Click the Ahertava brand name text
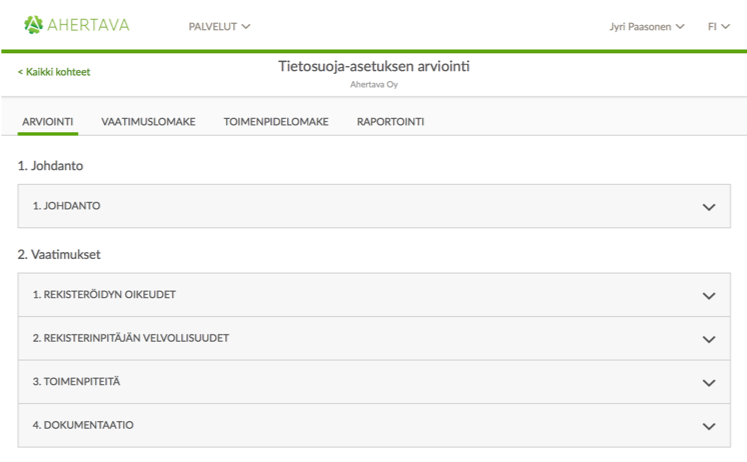 tap(89, 25)
